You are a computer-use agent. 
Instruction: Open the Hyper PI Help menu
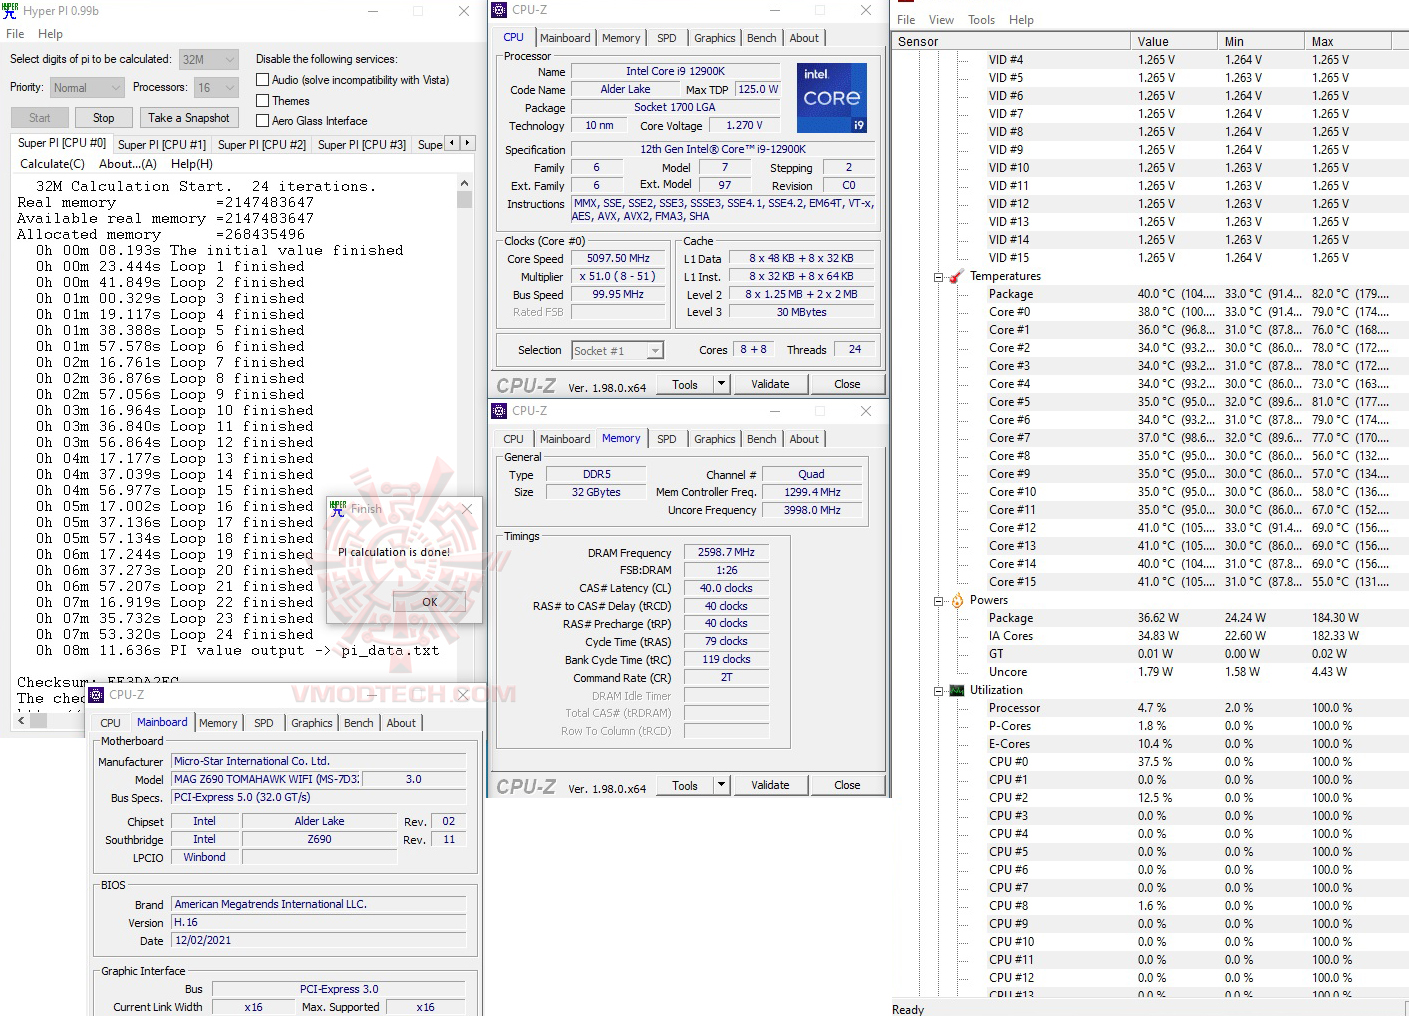click(x=51, y=34)
